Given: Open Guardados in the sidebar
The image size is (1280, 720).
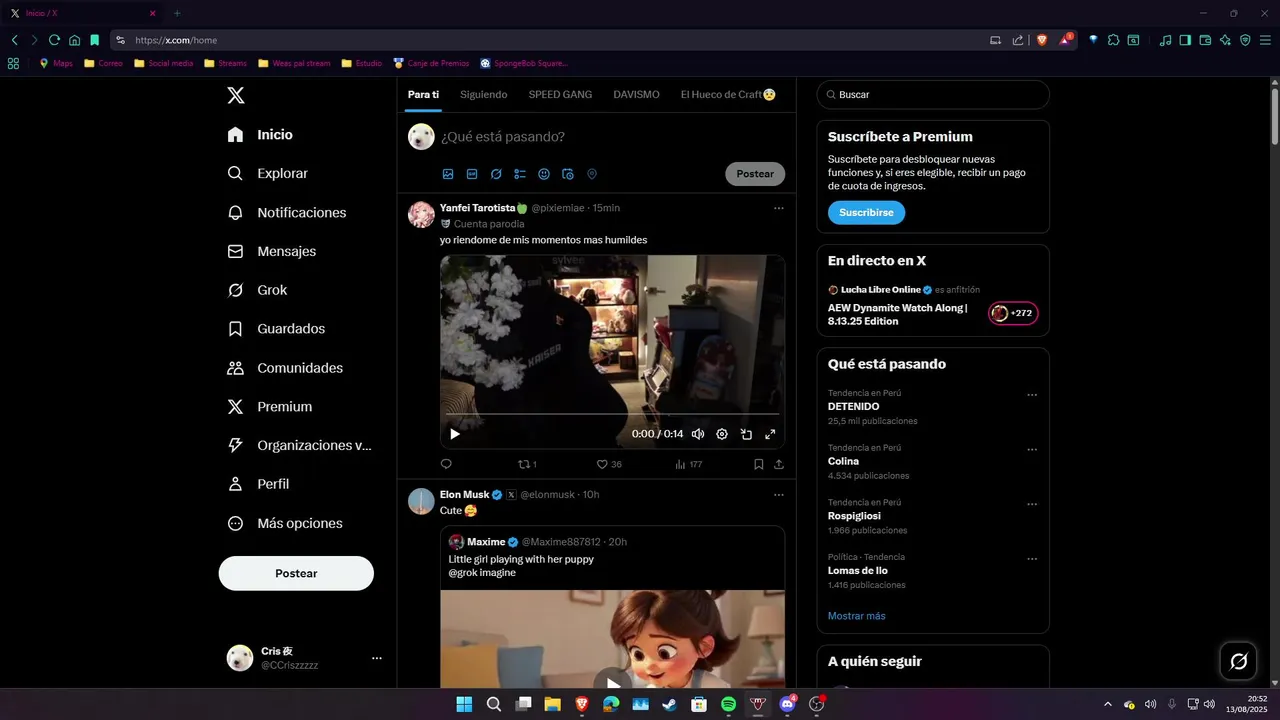Looking at the screenshot, I should [x=276, y=328].
